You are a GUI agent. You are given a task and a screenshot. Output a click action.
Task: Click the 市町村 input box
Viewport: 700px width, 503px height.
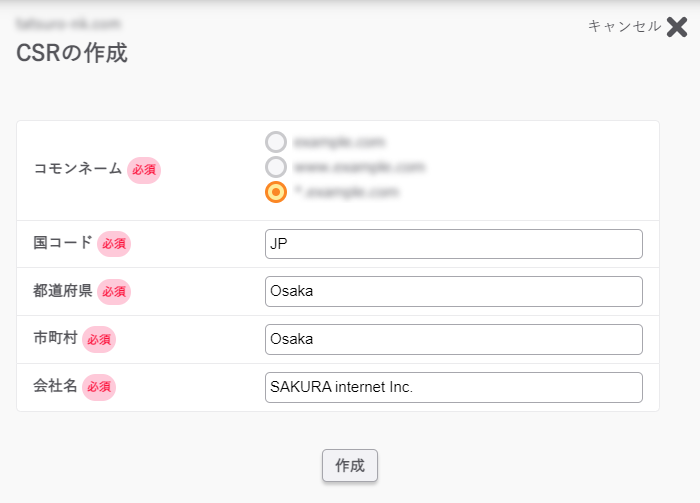pos(453,340)
